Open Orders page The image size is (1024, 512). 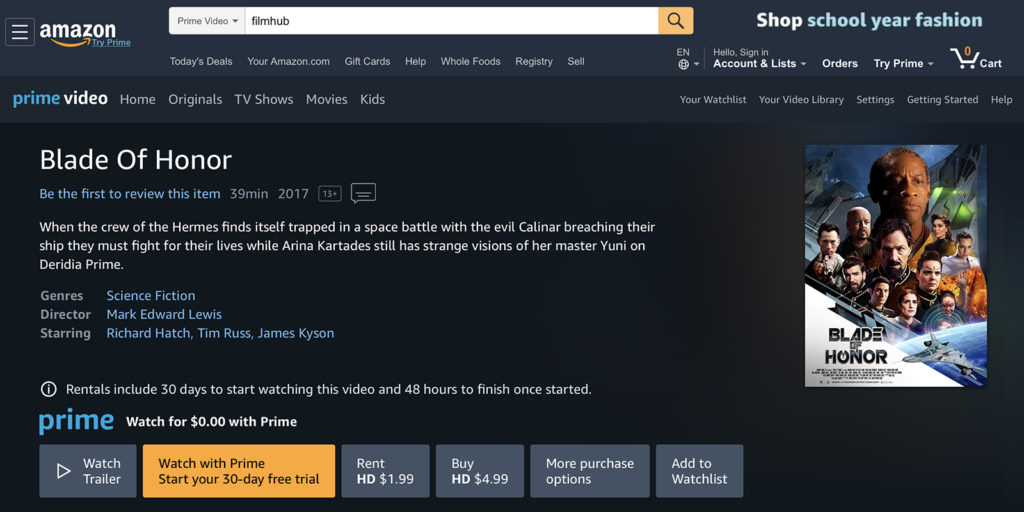point(840,63)
